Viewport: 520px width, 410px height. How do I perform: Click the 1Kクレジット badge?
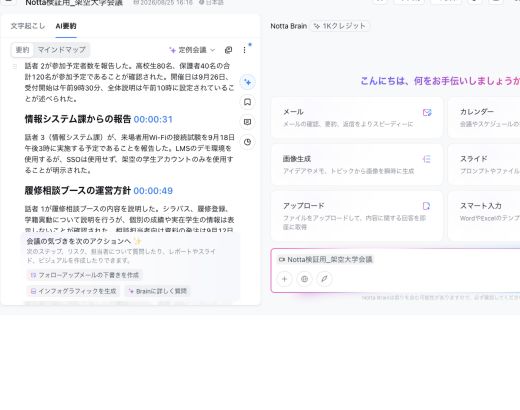pyautogui.click(x=340, y=26)
